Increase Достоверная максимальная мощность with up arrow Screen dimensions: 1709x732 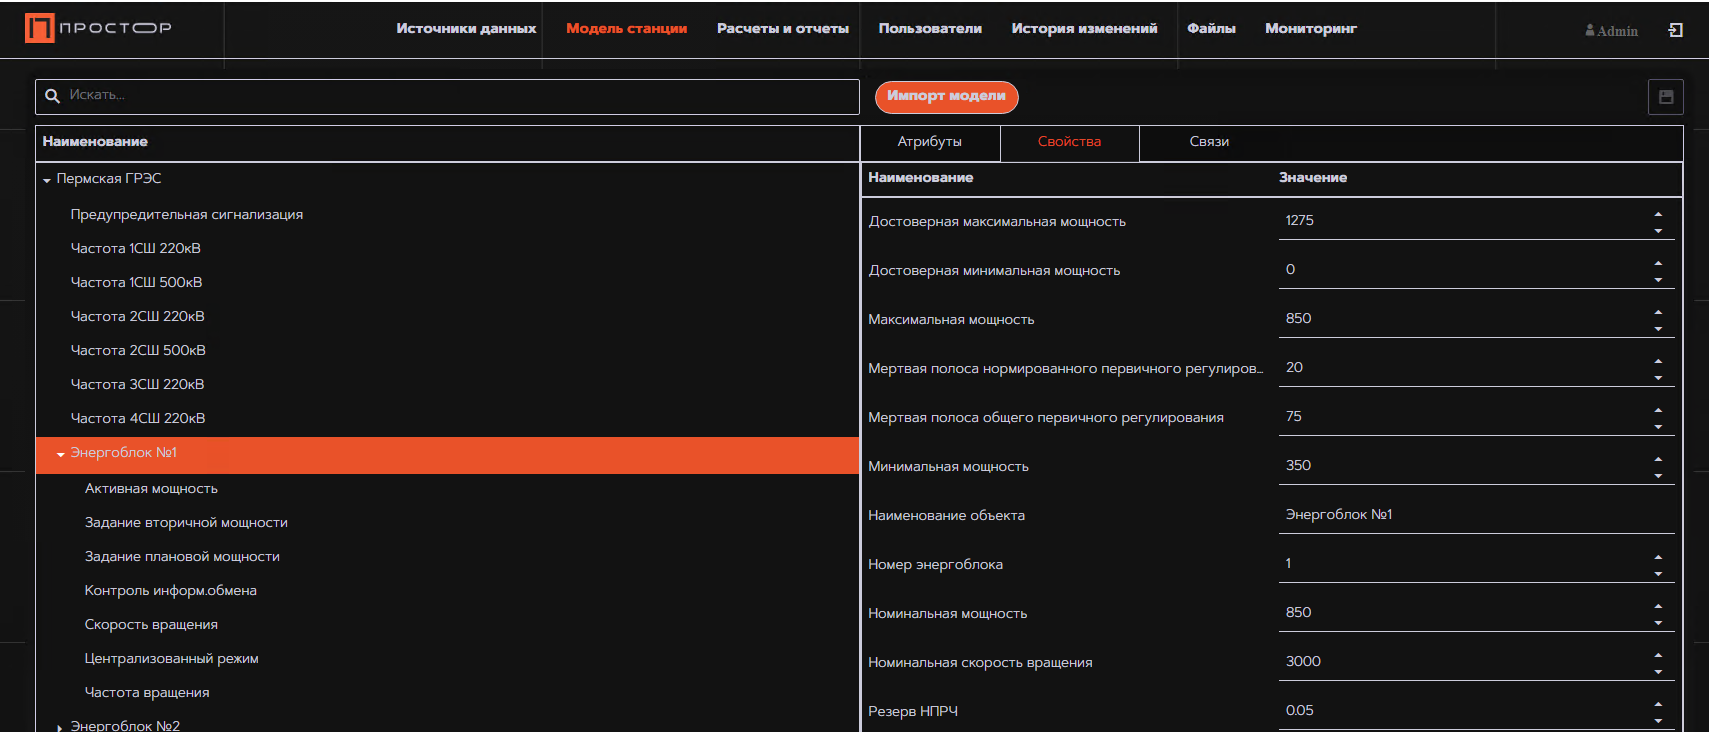point(1658,214)
